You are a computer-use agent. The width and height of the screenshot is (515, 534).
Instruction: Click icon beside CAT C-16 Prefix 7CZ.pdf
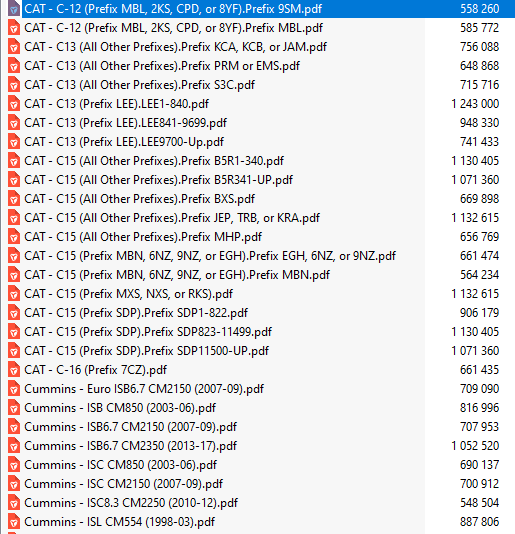(14, 370)
